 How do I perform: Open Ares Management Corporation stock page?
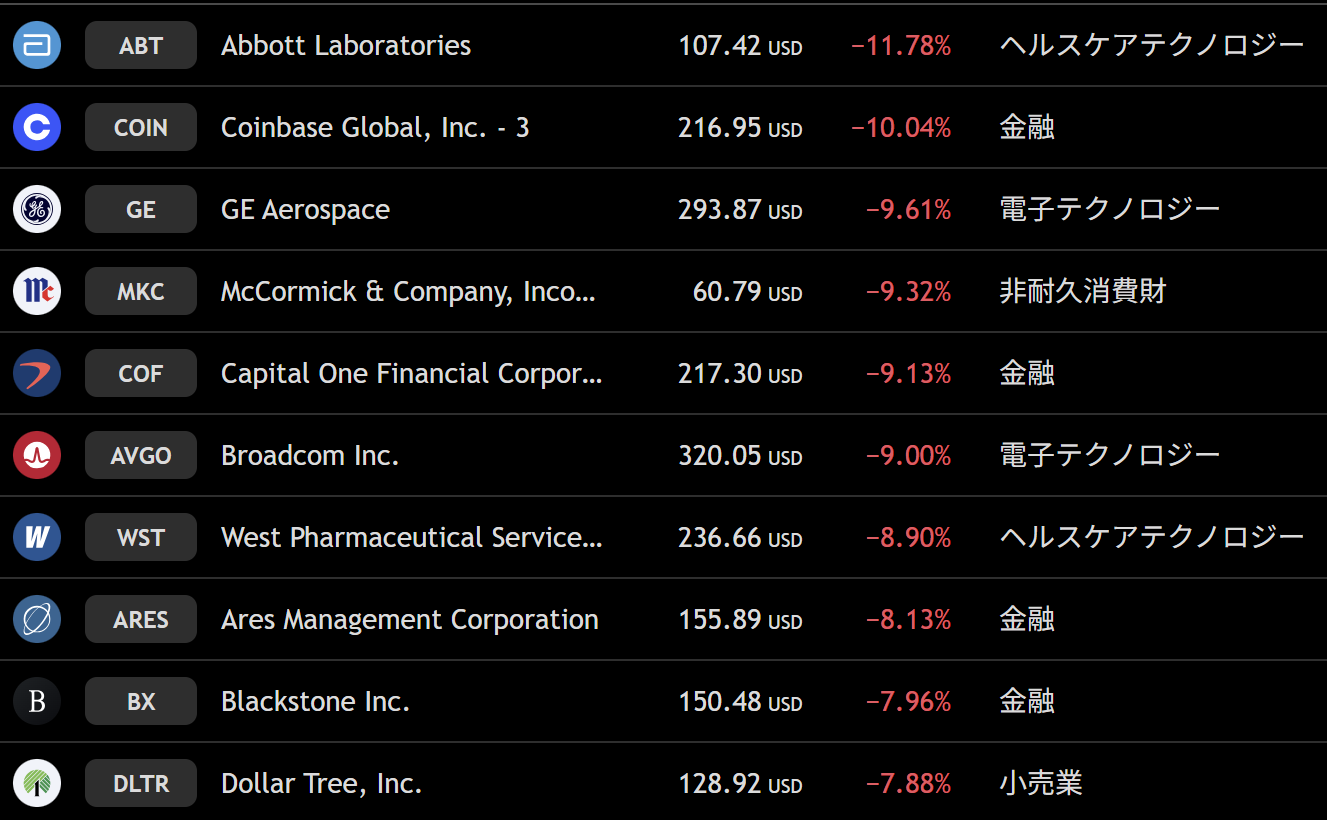pos(409,620)
